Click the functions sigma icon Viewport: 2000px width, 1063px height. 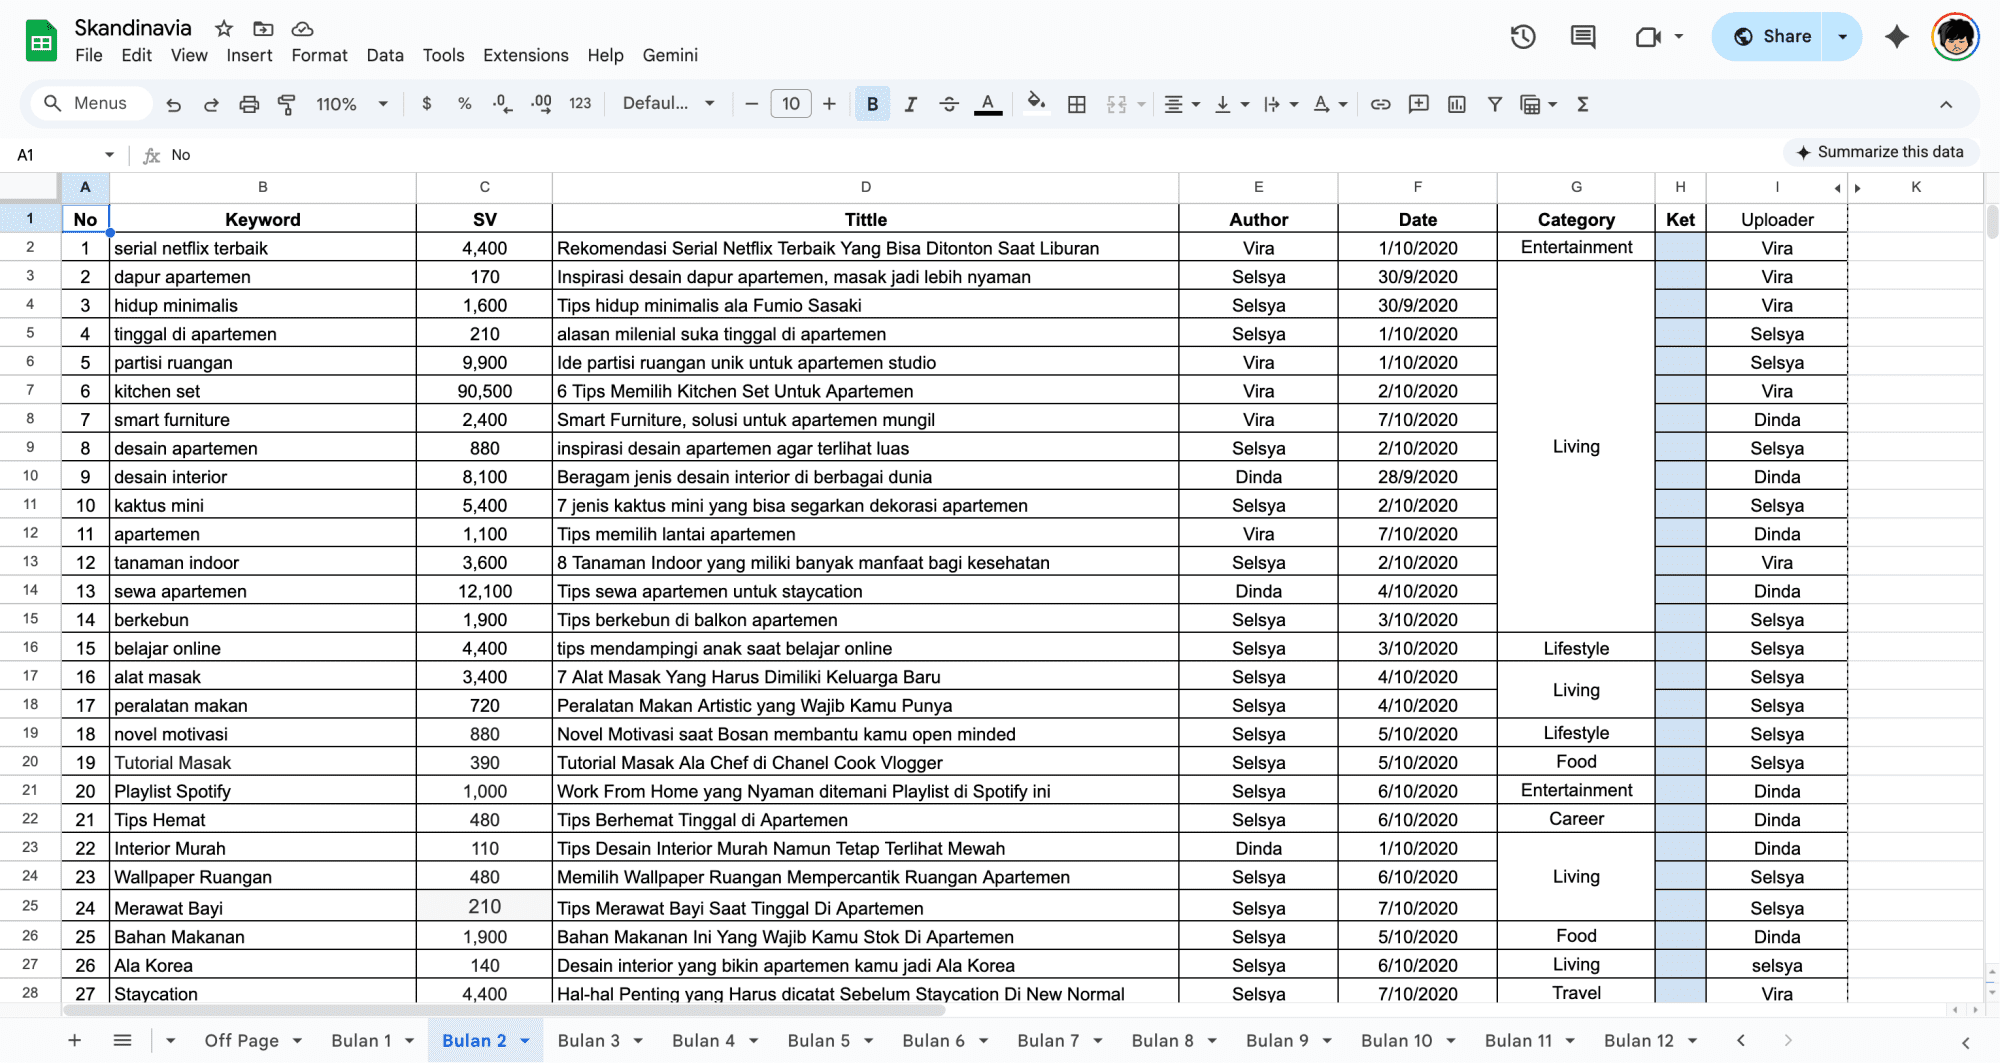(x=1583, y=104)
